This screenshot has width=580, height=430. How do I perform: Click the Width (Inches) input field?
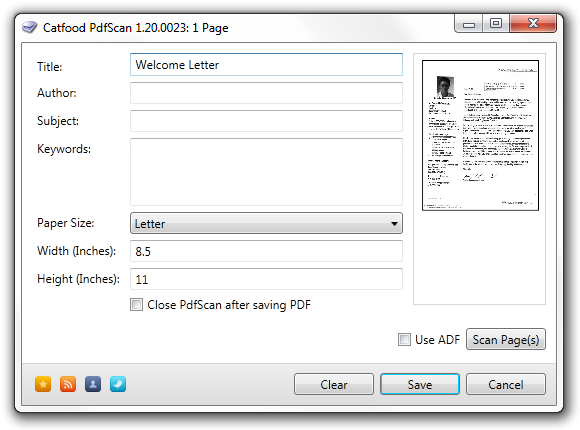tap(266, 251)
